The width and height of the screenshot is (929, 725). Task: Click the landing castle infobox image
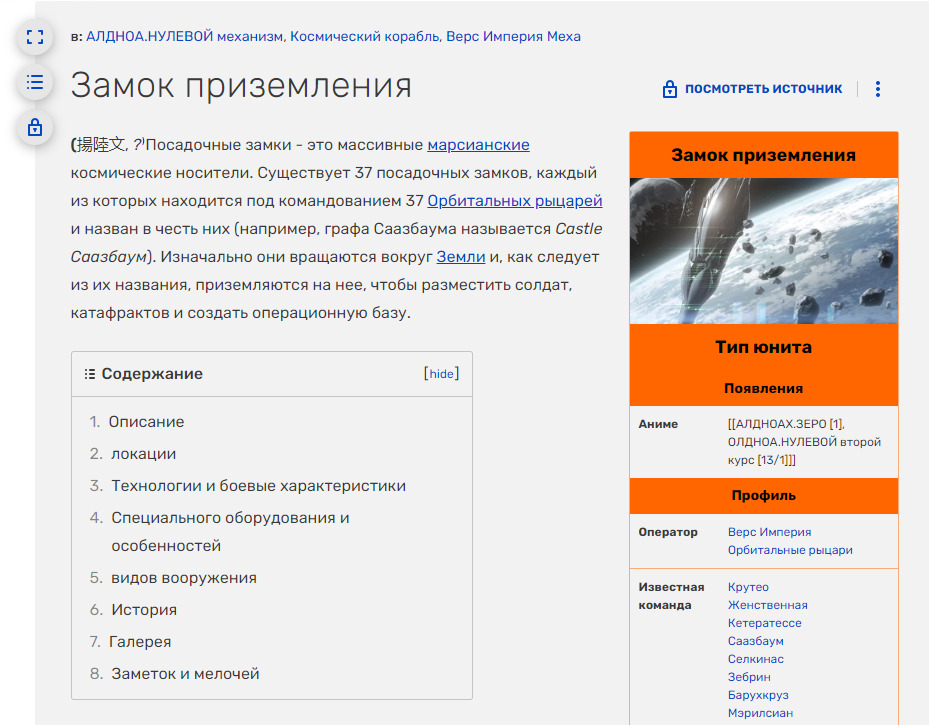point(764,251)
